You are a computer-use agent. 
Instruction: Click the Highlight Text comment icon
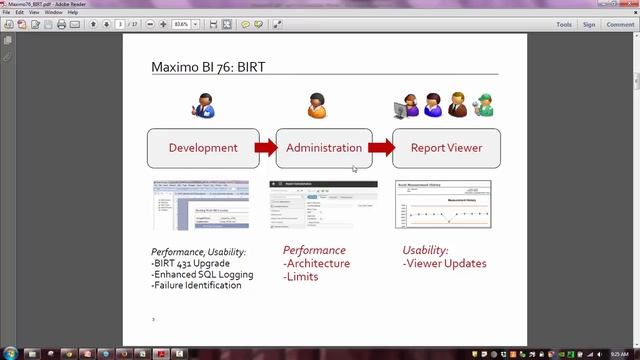[x=258, y=24]
